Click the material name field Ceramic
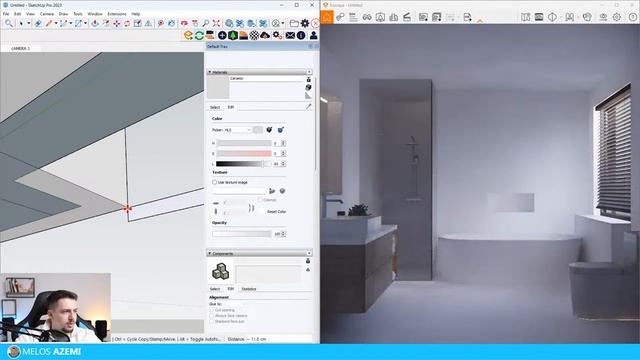Viewport: 640px width, 360px height. [x=266, y=78]
